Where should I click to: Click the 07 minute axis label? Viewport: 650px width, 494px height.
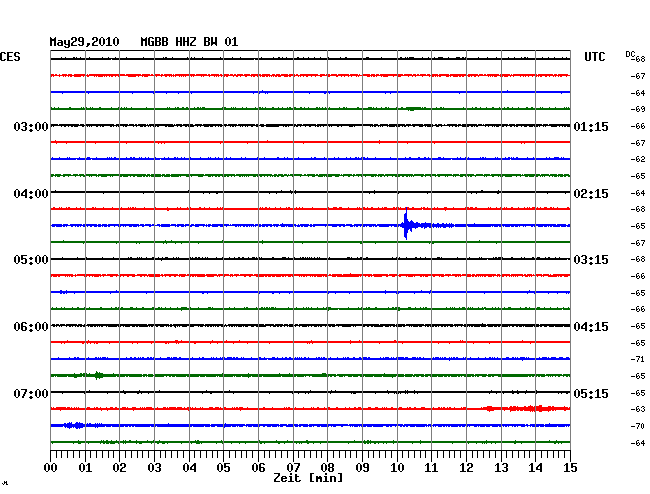293,468
